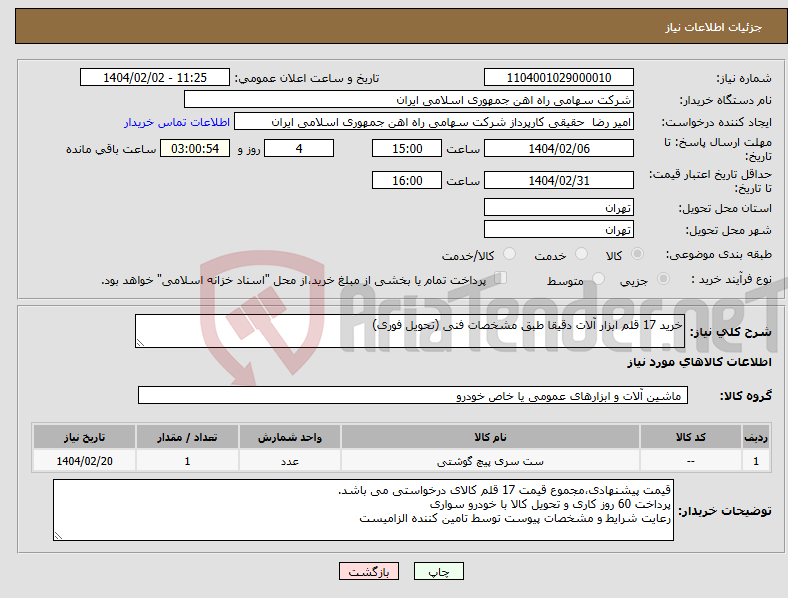This screenshot has height=598, width=788.
Task: Toggle treasury bonds payment checkbox
Action: click(x=500, y=278)
